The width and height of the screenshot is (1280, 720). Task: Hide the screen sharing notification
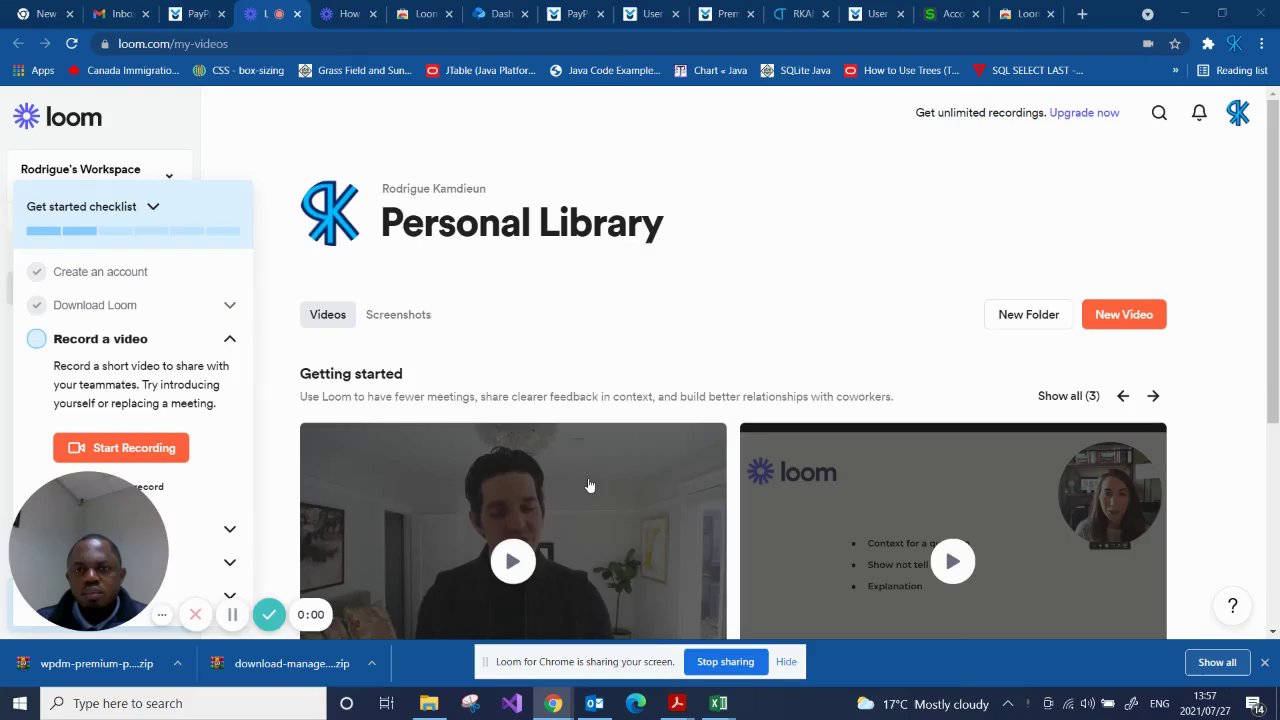(786, 662)
